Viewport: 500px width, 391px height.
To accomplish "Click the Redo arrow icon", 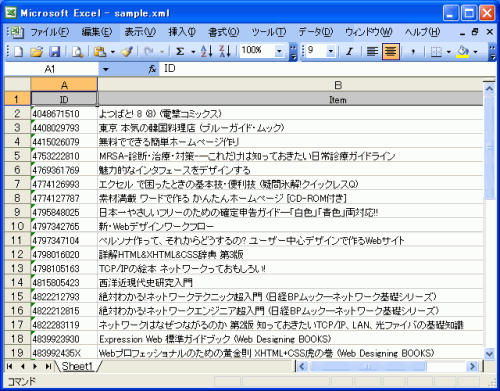I will [149, 51].
